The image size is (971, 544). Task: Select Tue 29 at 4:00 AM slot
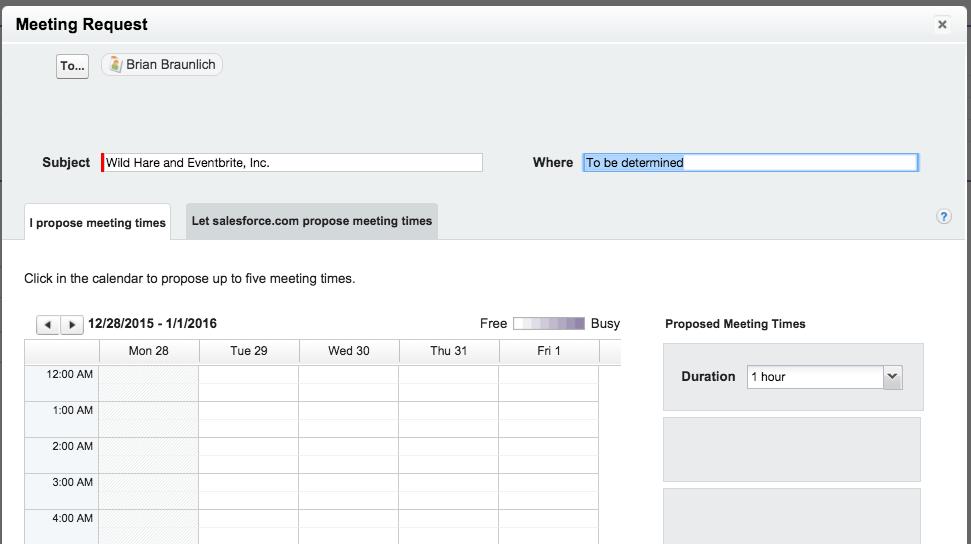point(248,526)
